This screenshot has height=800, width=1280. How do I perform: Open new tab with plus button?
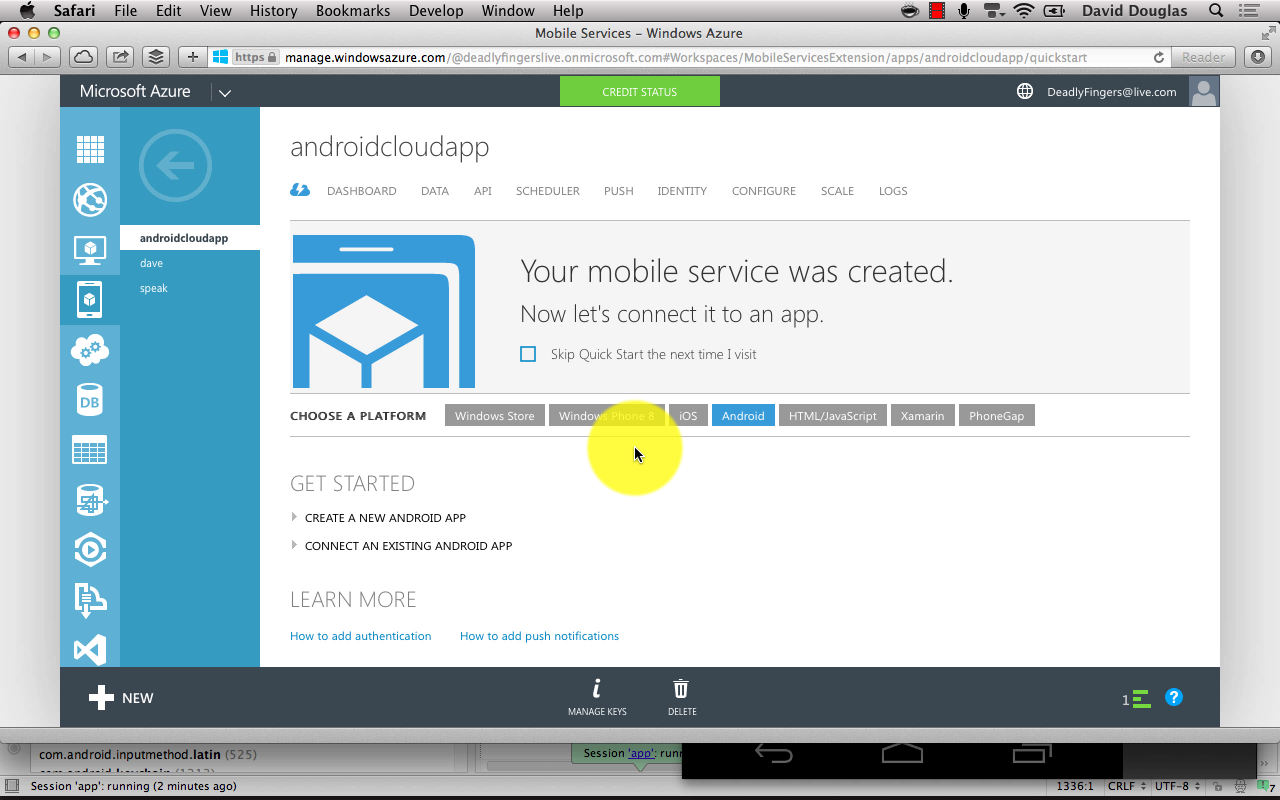[x=193, y=57]
